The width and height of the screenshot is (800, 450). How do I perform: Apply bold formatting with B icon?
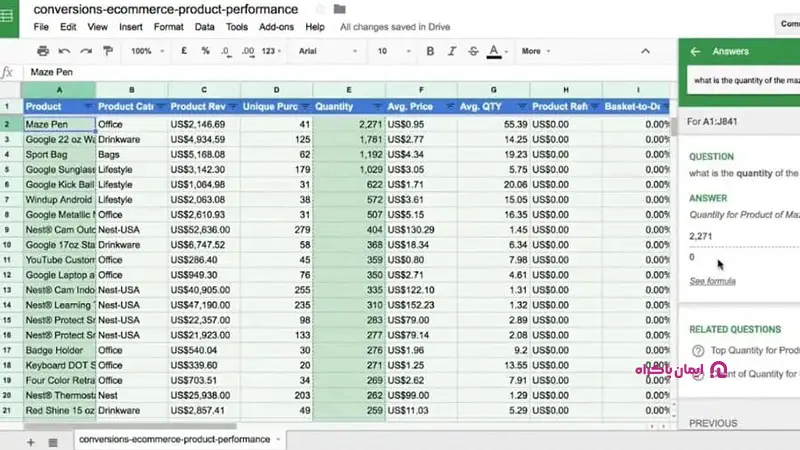pos(430,51)
